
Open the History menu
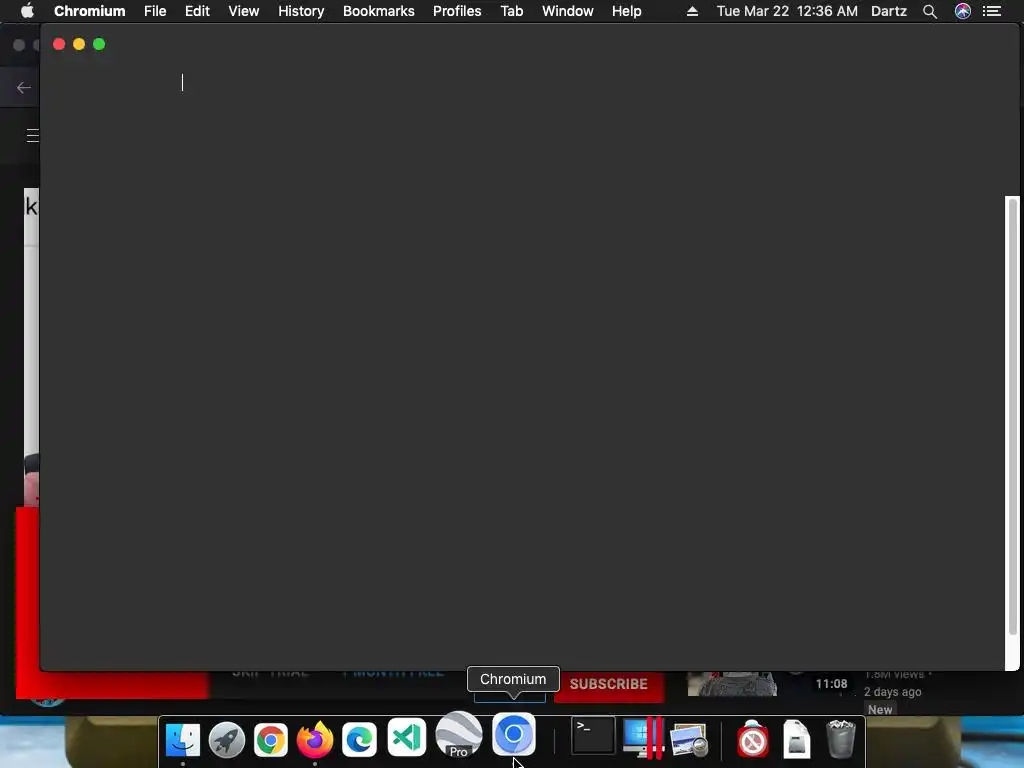pyautogui.click(x=301, y=11)
